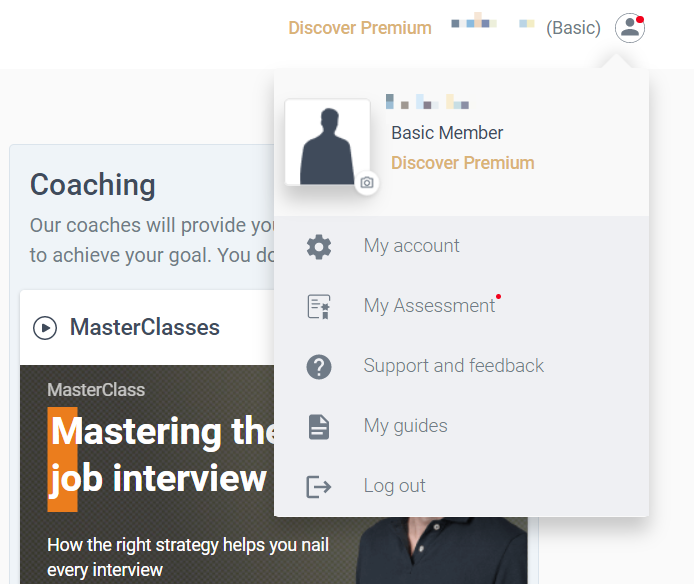Click the exit arrow icon beside Log out
694x584 pixels.
(x=319, y=487)
